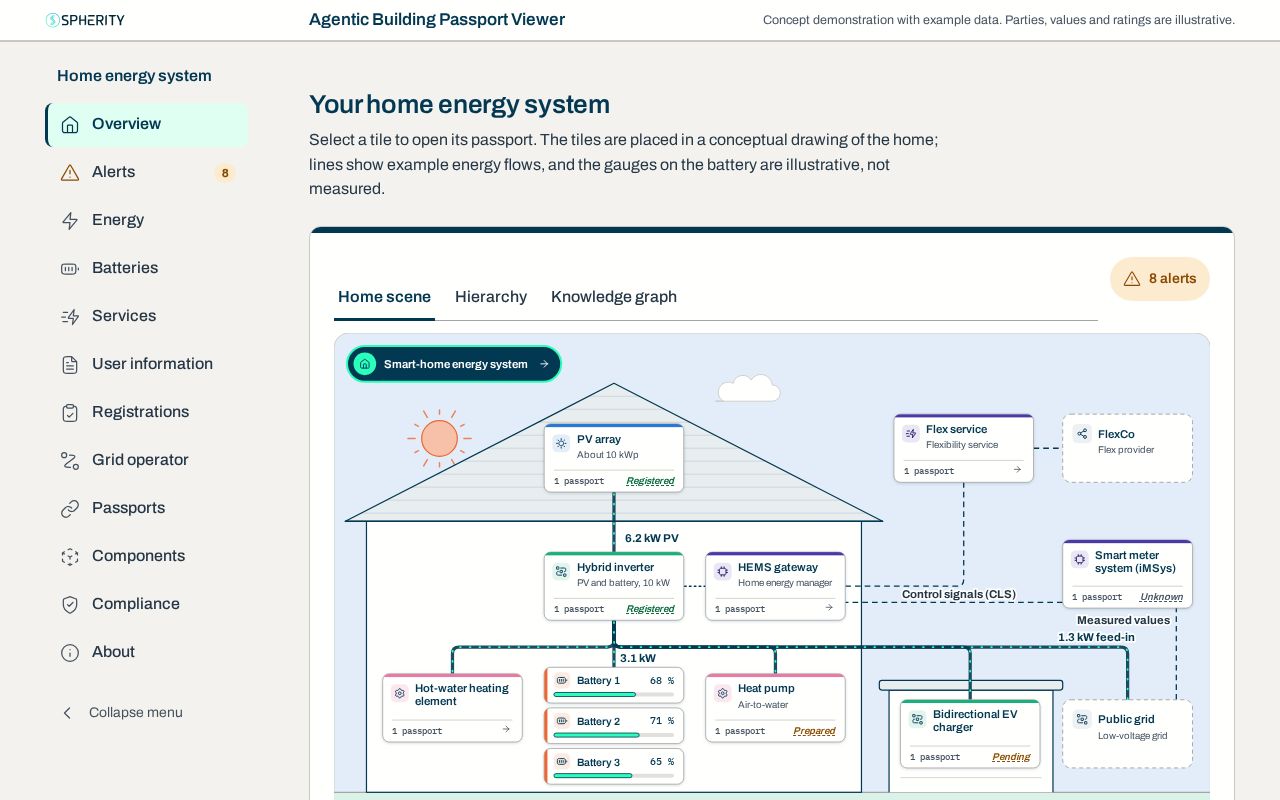Screen dimensions: 1280x800
Task: Click the Battery 1 charge gauge
Action: pyautogui.click(x=614, y=694)
